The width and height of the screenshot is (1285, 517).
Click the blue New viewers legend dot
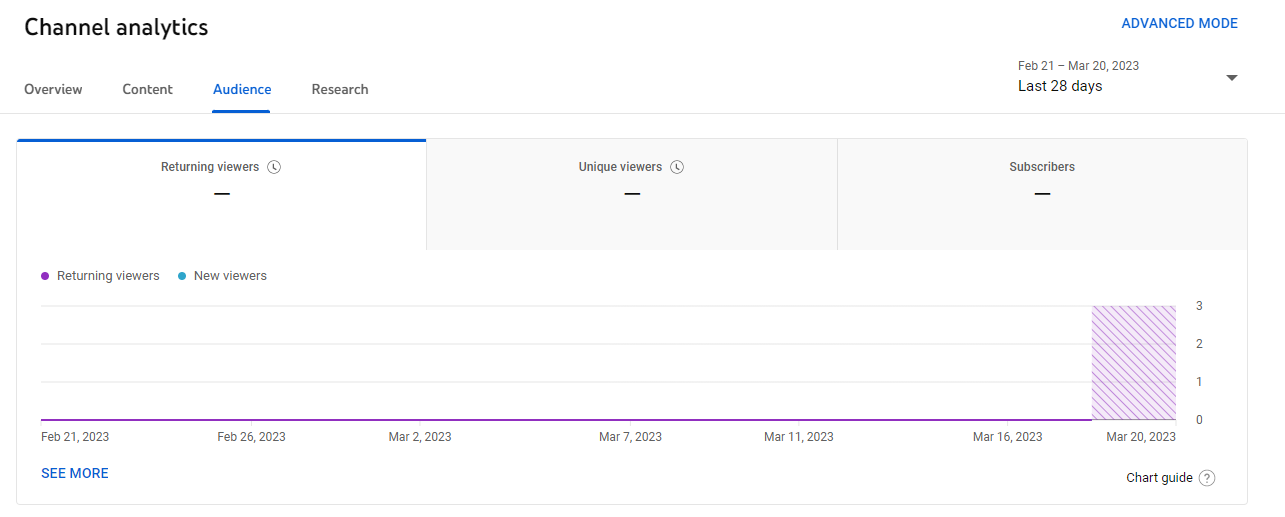pos(182,276)
